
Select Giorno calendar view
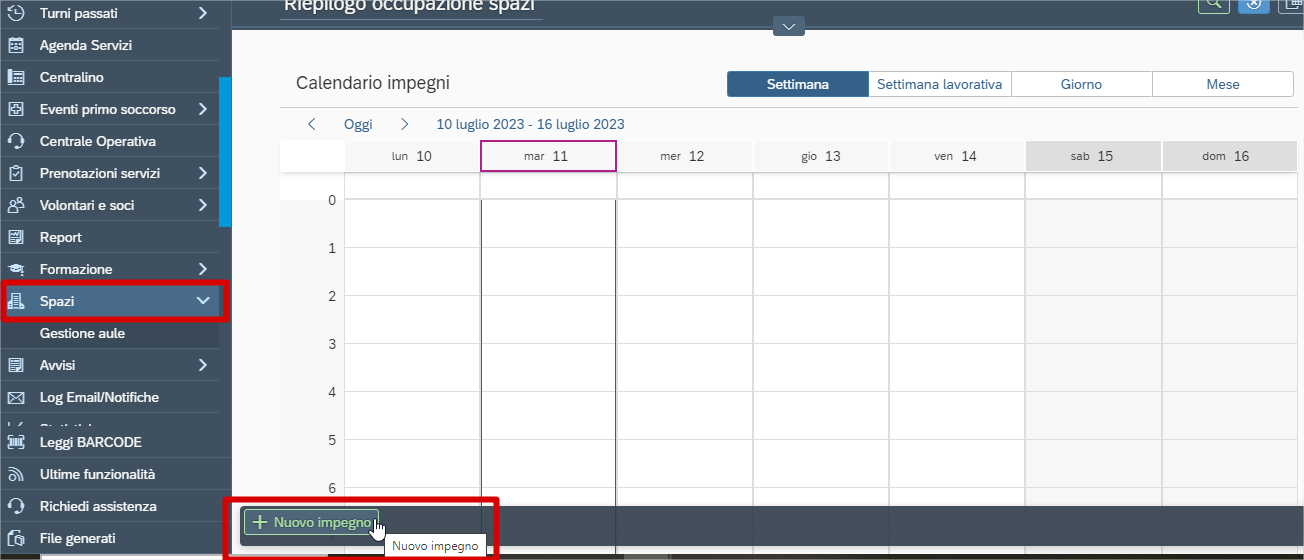click(x=1082, y=84)
